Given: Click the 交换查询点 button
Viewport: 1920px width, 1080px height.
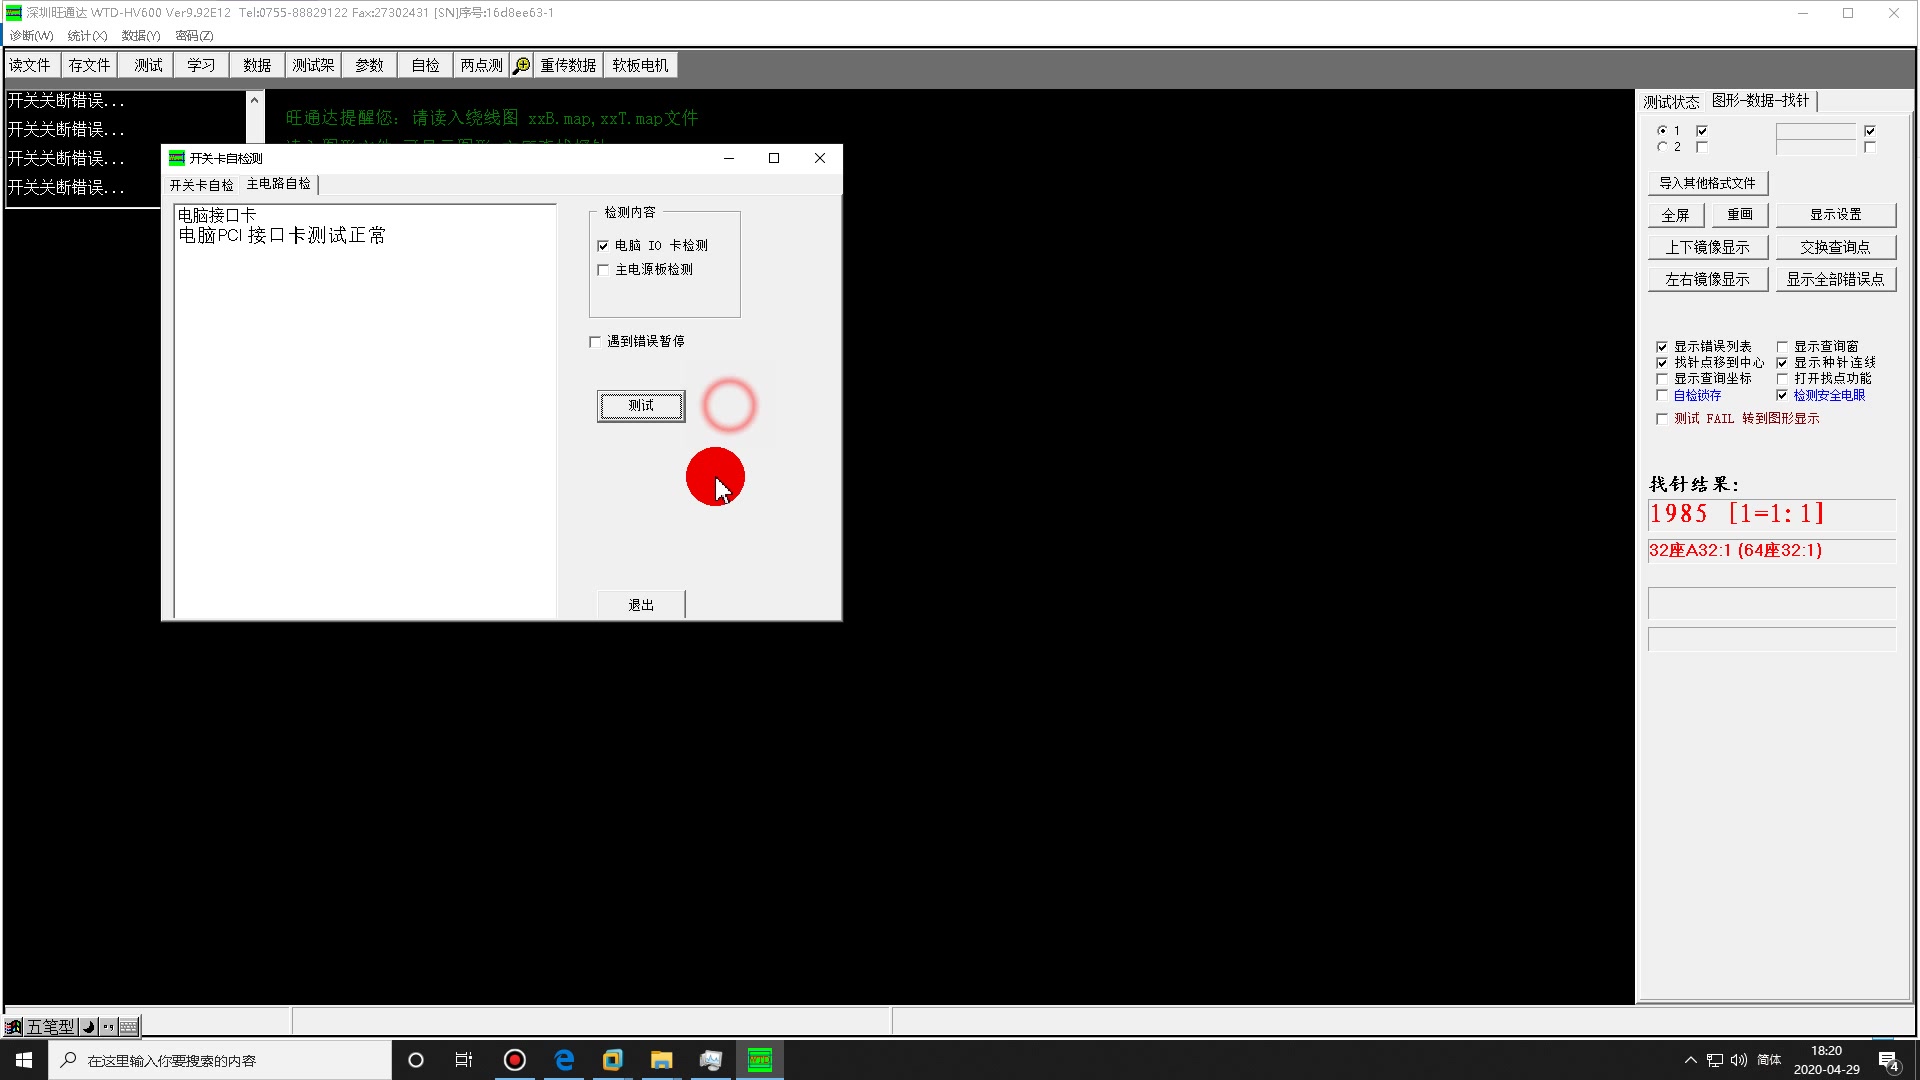Looking at the screenshot, I should pos(1836,247).
